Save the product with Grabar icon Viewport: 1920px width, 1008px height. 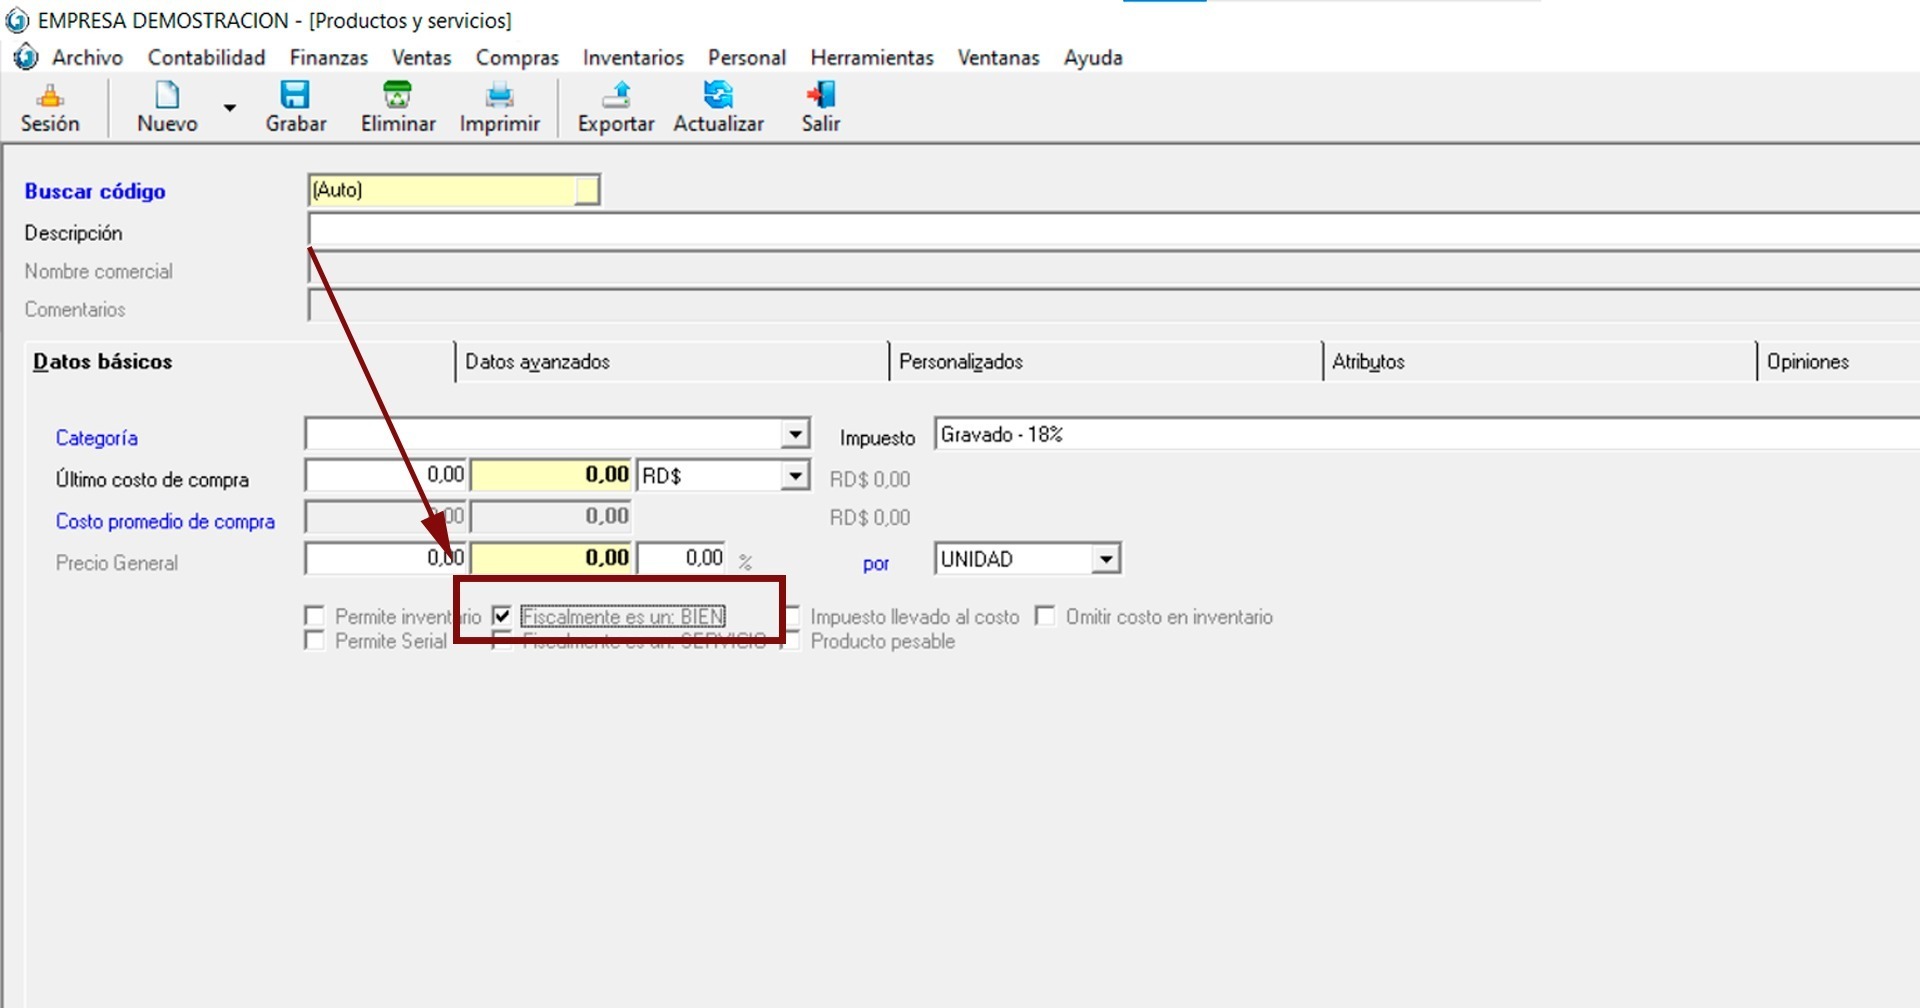click(x=295, y=97)
